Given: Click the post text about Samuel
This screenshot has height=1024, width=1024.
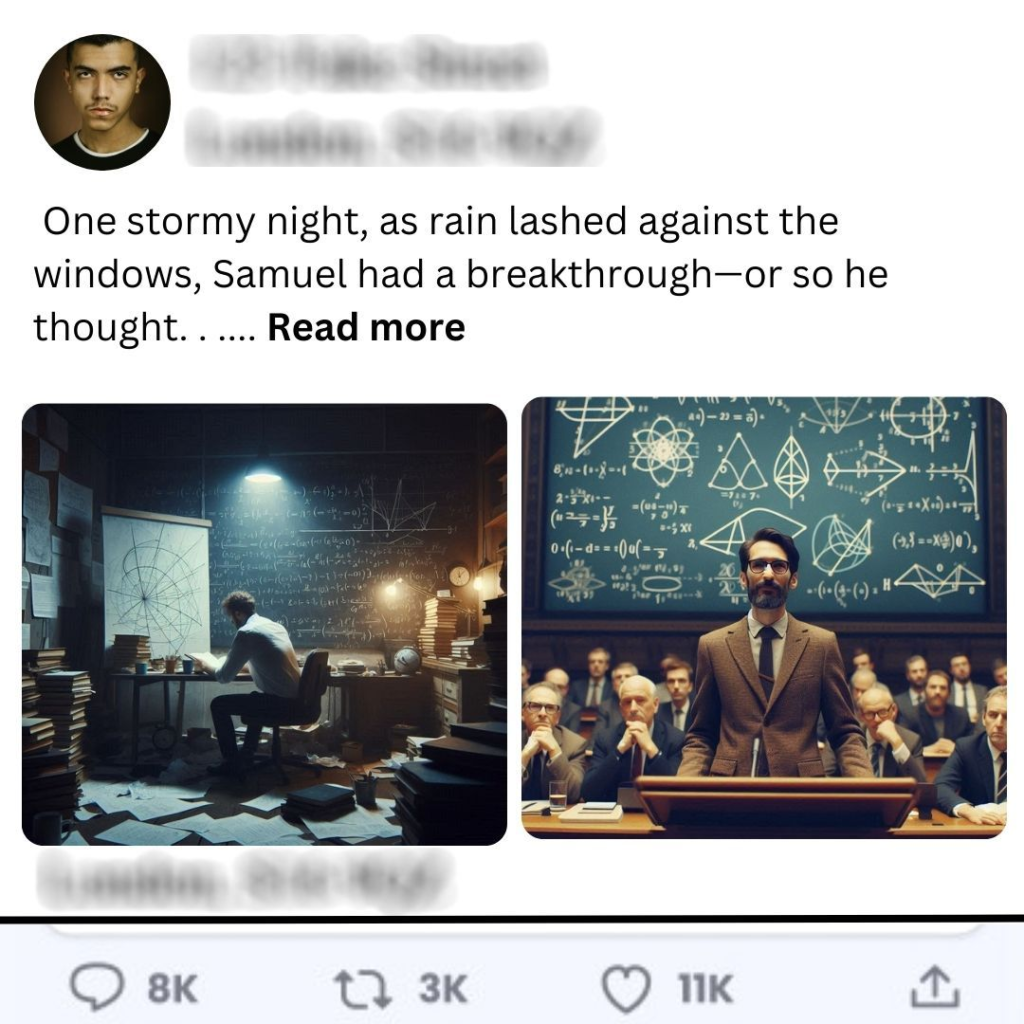Looking at the screenshot, I should 461,274.
